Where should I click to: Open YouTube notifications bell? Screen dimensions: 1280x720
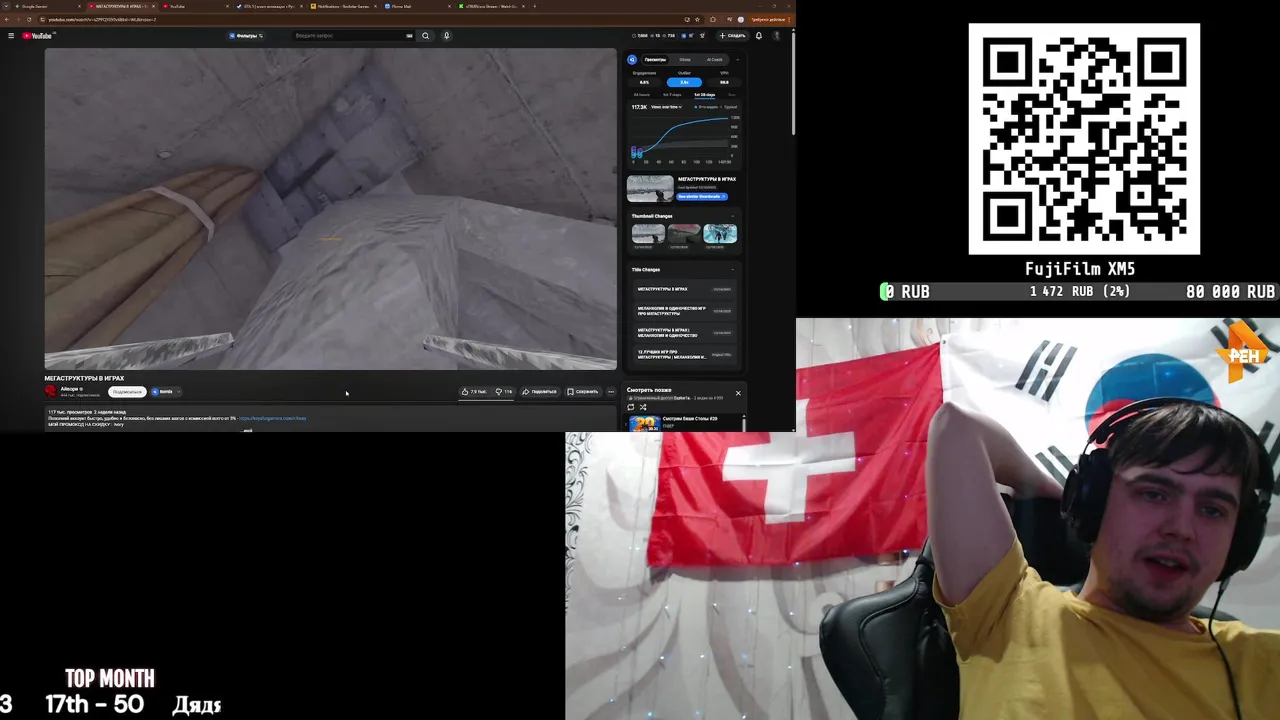point(758,36)
